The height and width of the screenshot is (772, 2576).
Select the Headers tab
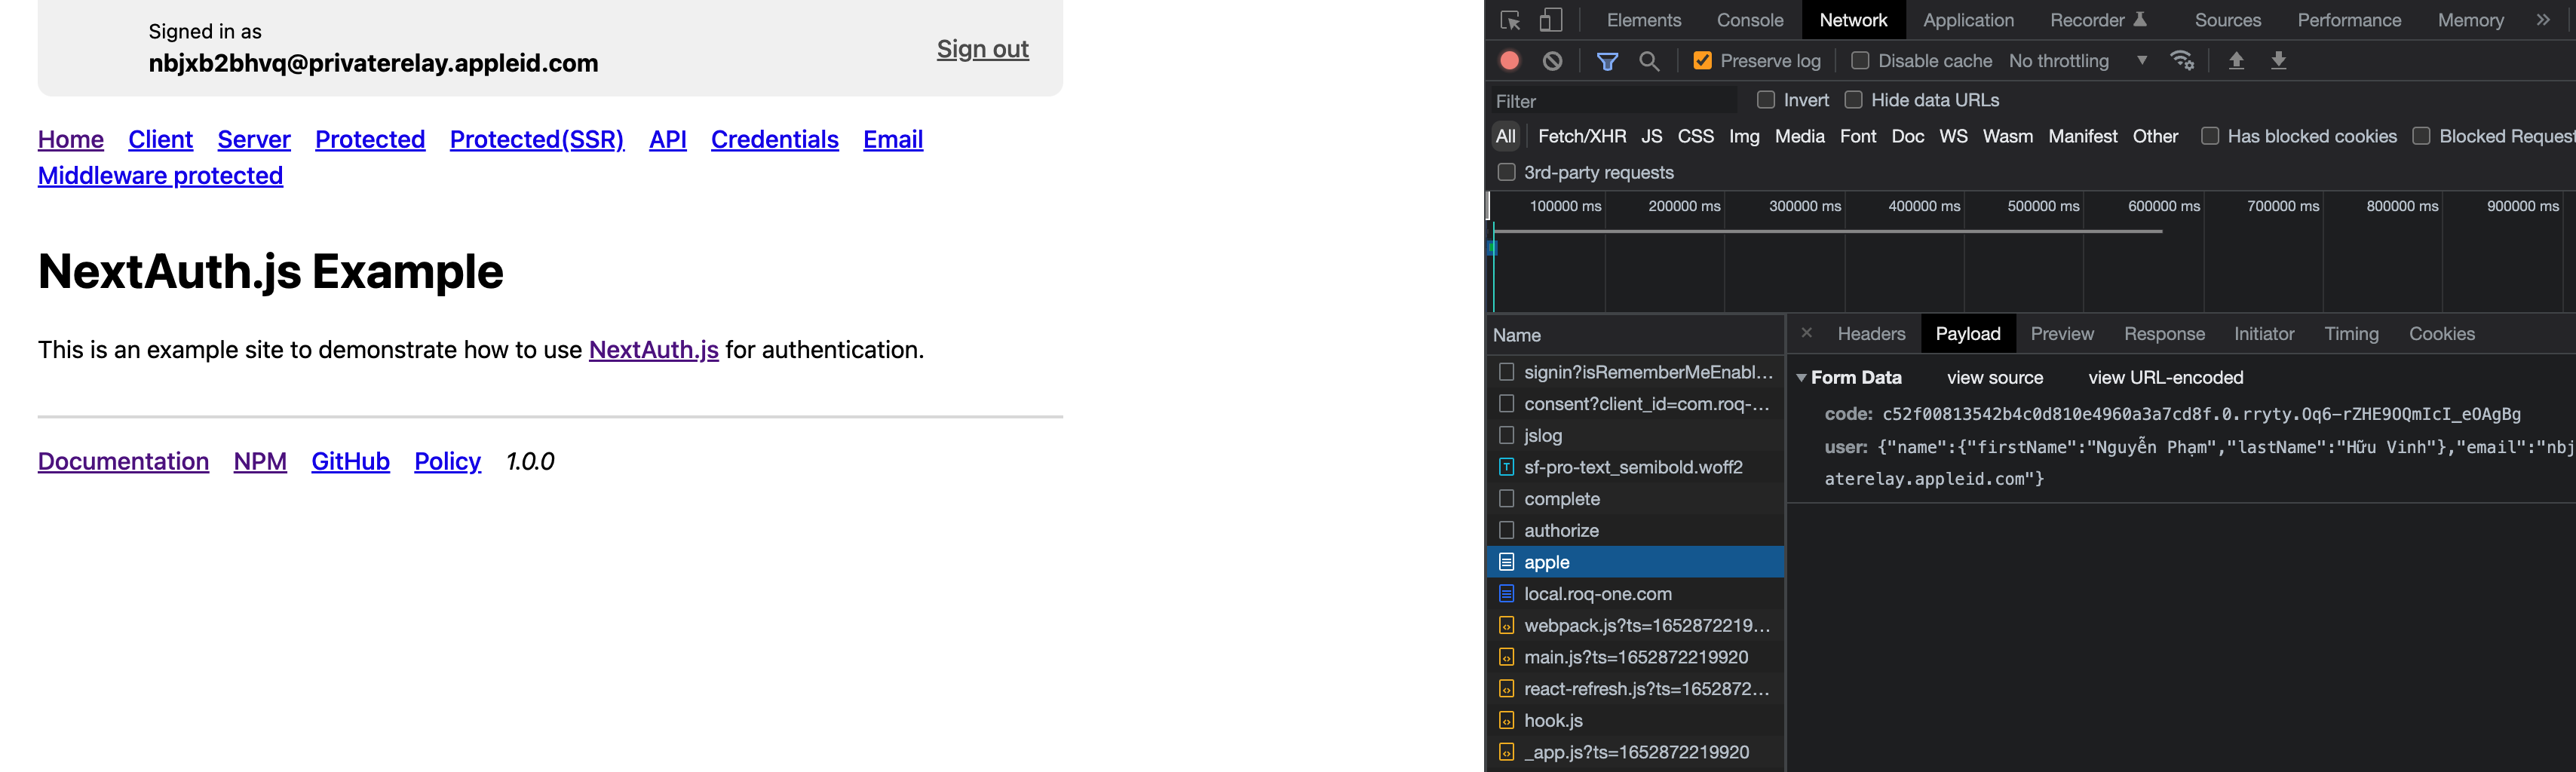[1870, 334]
